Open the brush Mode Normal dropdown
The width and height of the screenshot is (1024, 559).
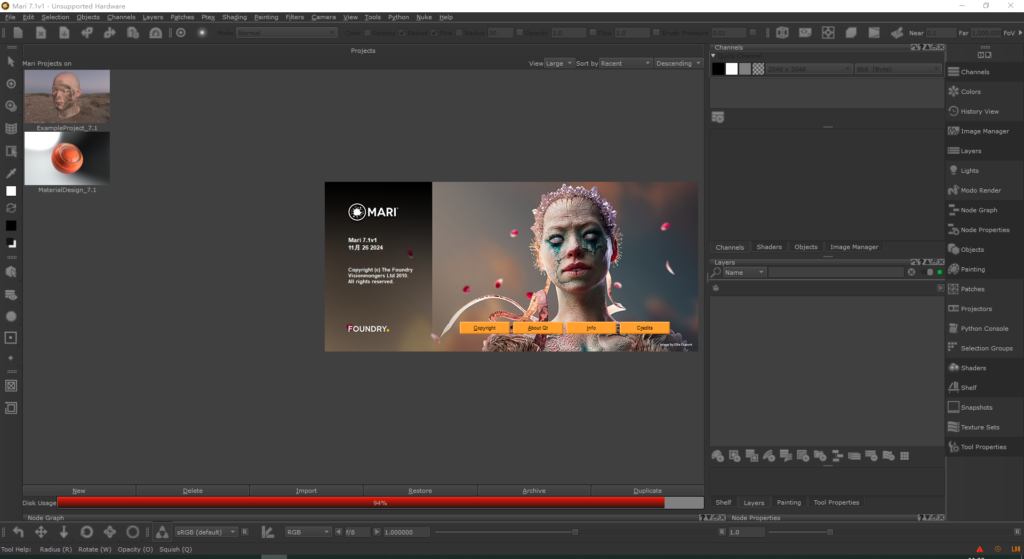click(286, 33)
